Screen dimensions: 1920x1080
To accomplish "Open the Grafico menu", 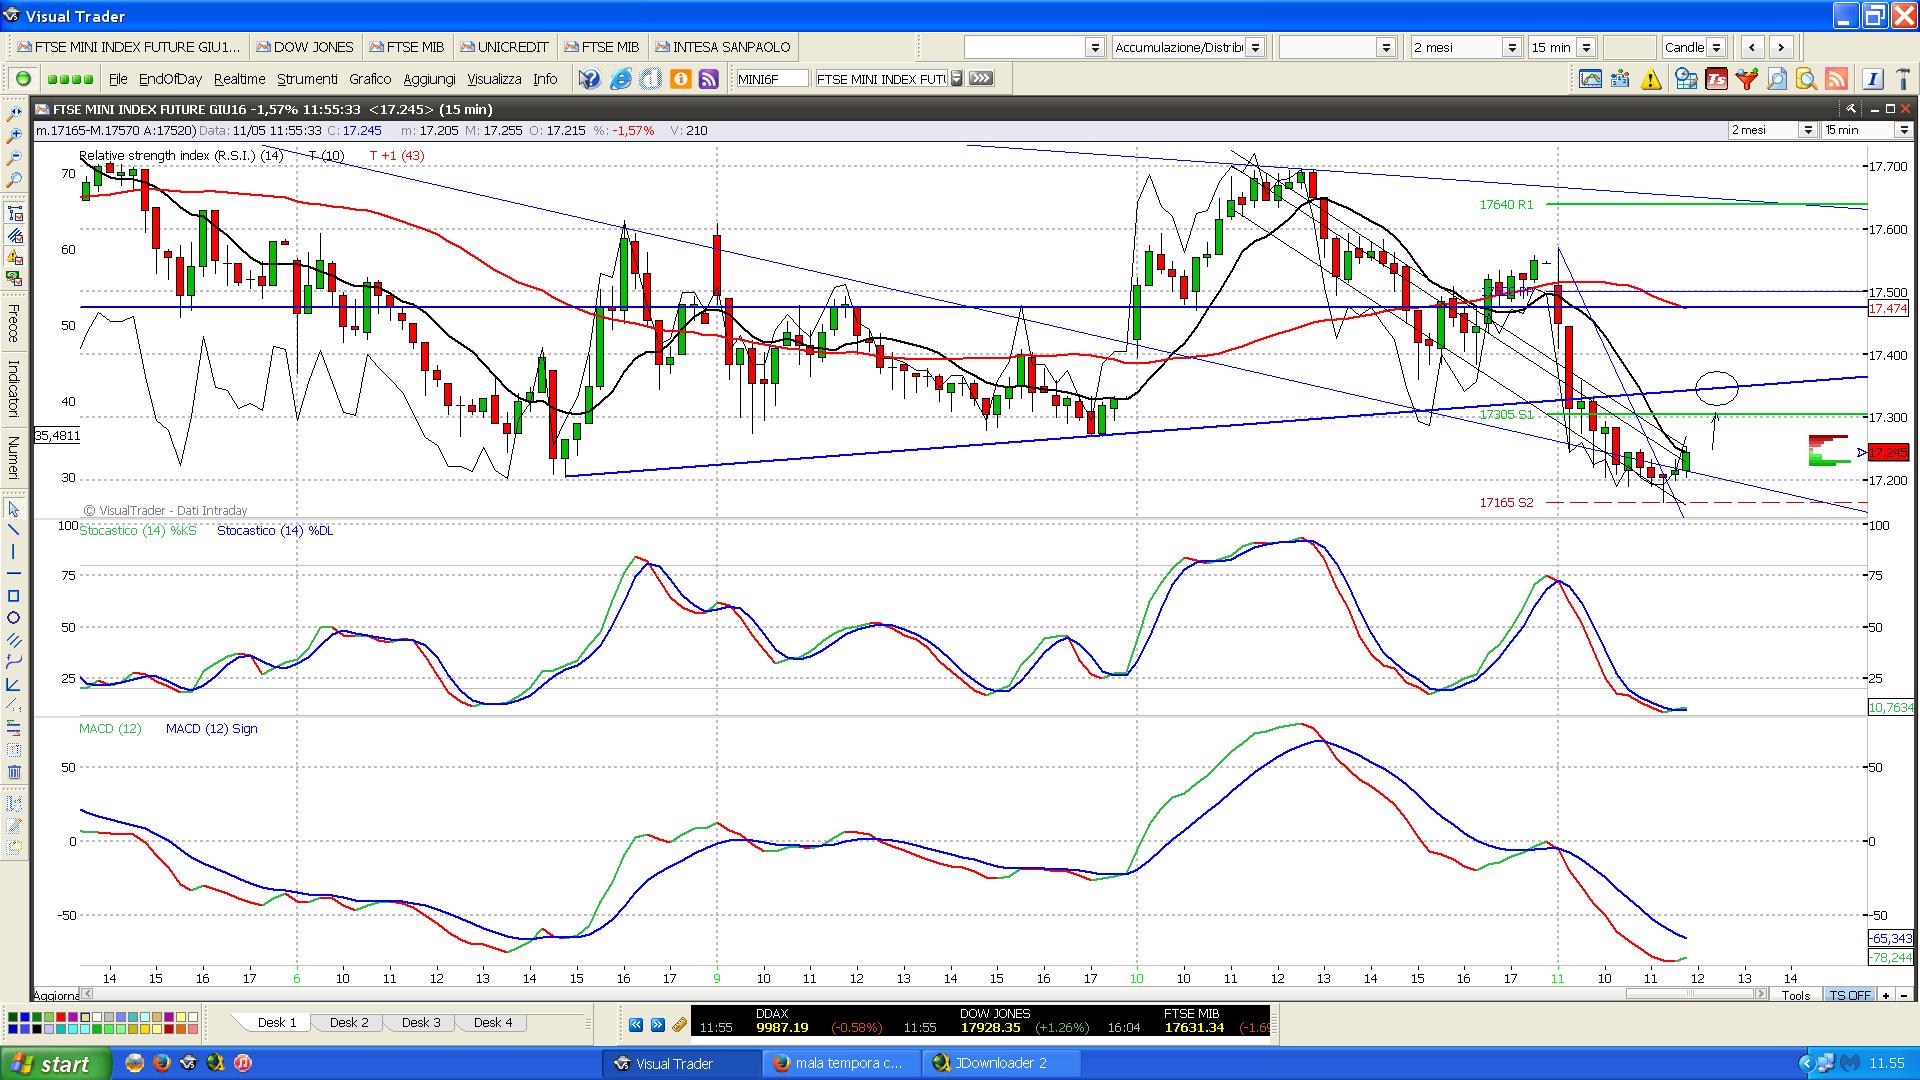I will point(370,79).
